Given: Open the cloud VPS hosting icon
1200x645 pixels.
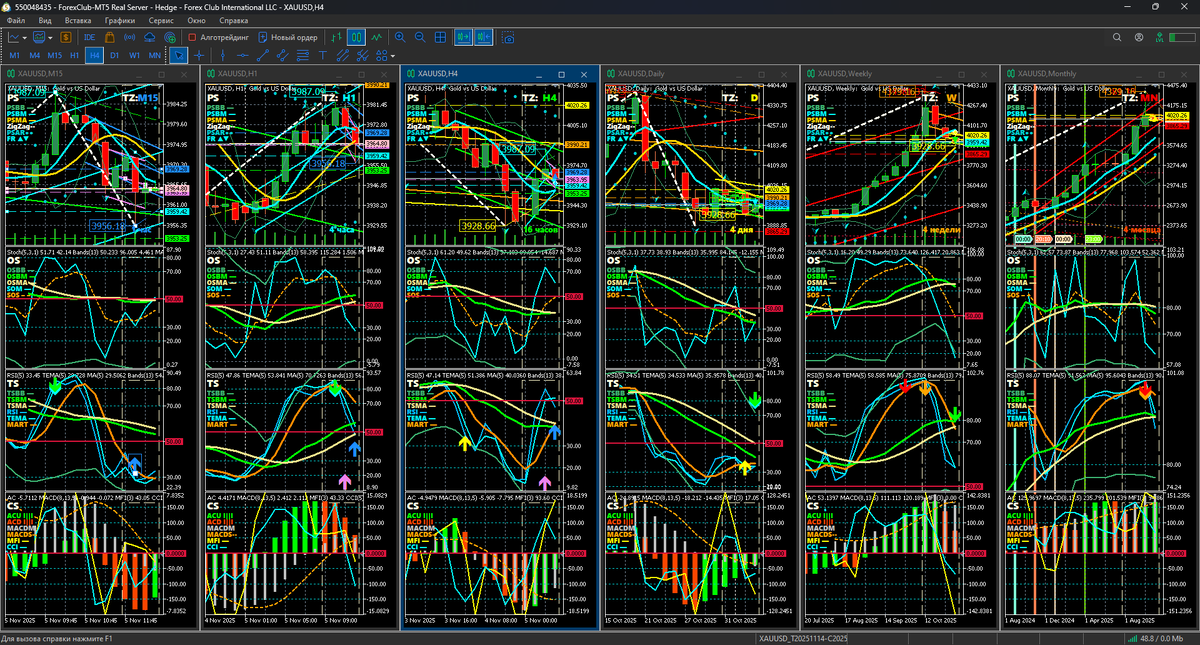Looking at the screenshot, I should tap(149, 37).
